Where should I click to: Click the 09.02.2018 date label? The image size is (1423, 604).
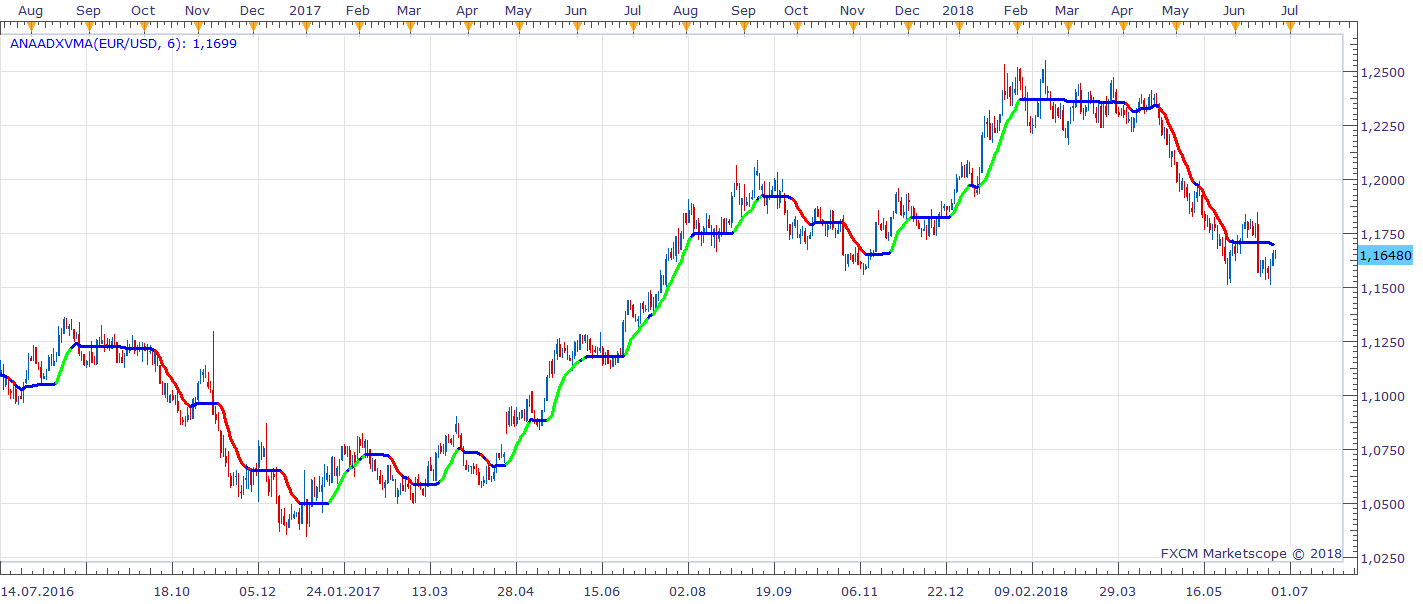click(x=1031, y=592)
